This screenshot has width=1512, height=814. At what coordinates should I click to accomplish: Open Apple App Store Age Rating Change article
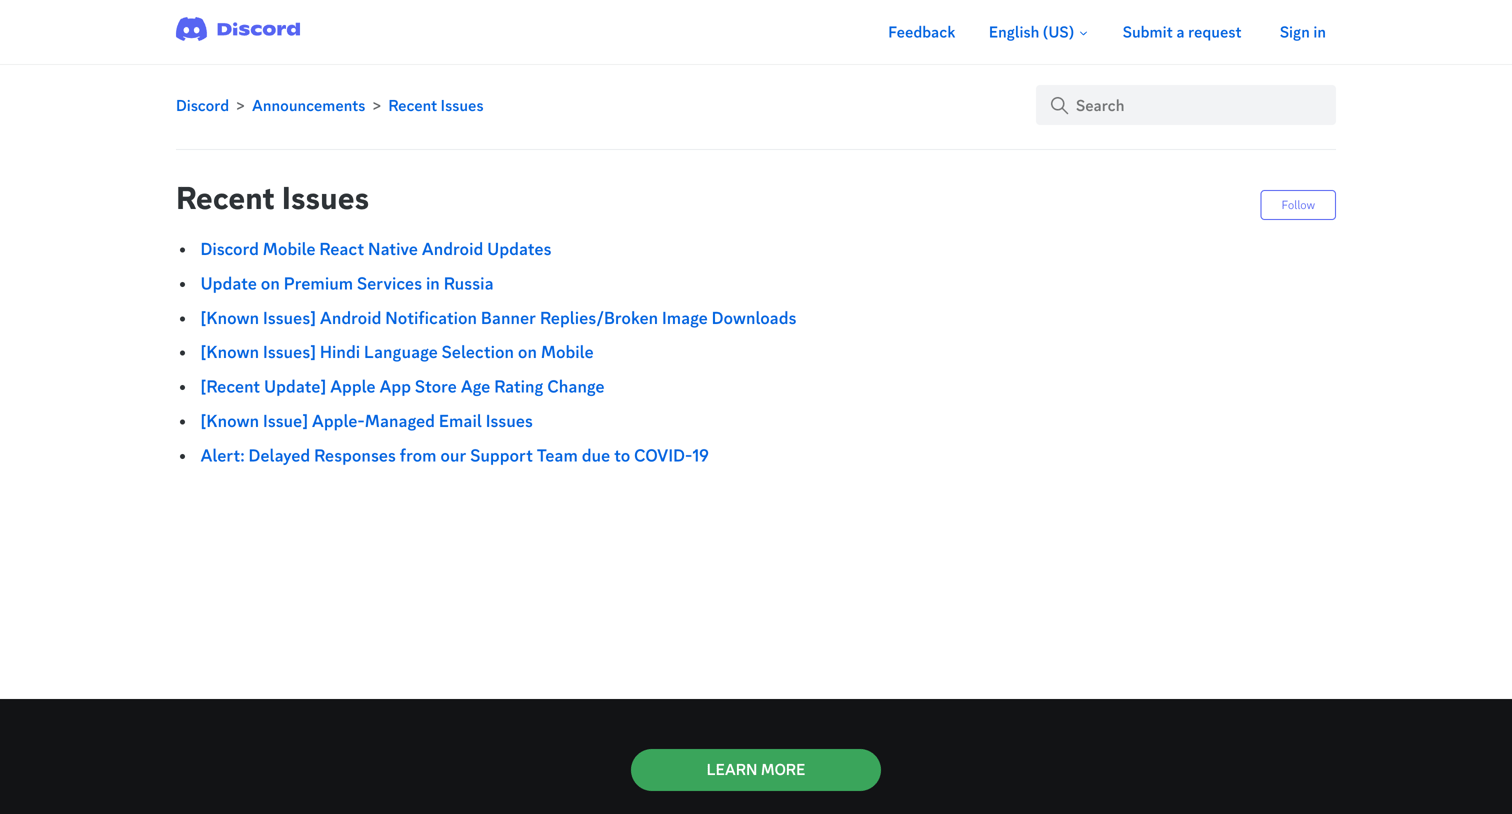[x=402, y=387]
